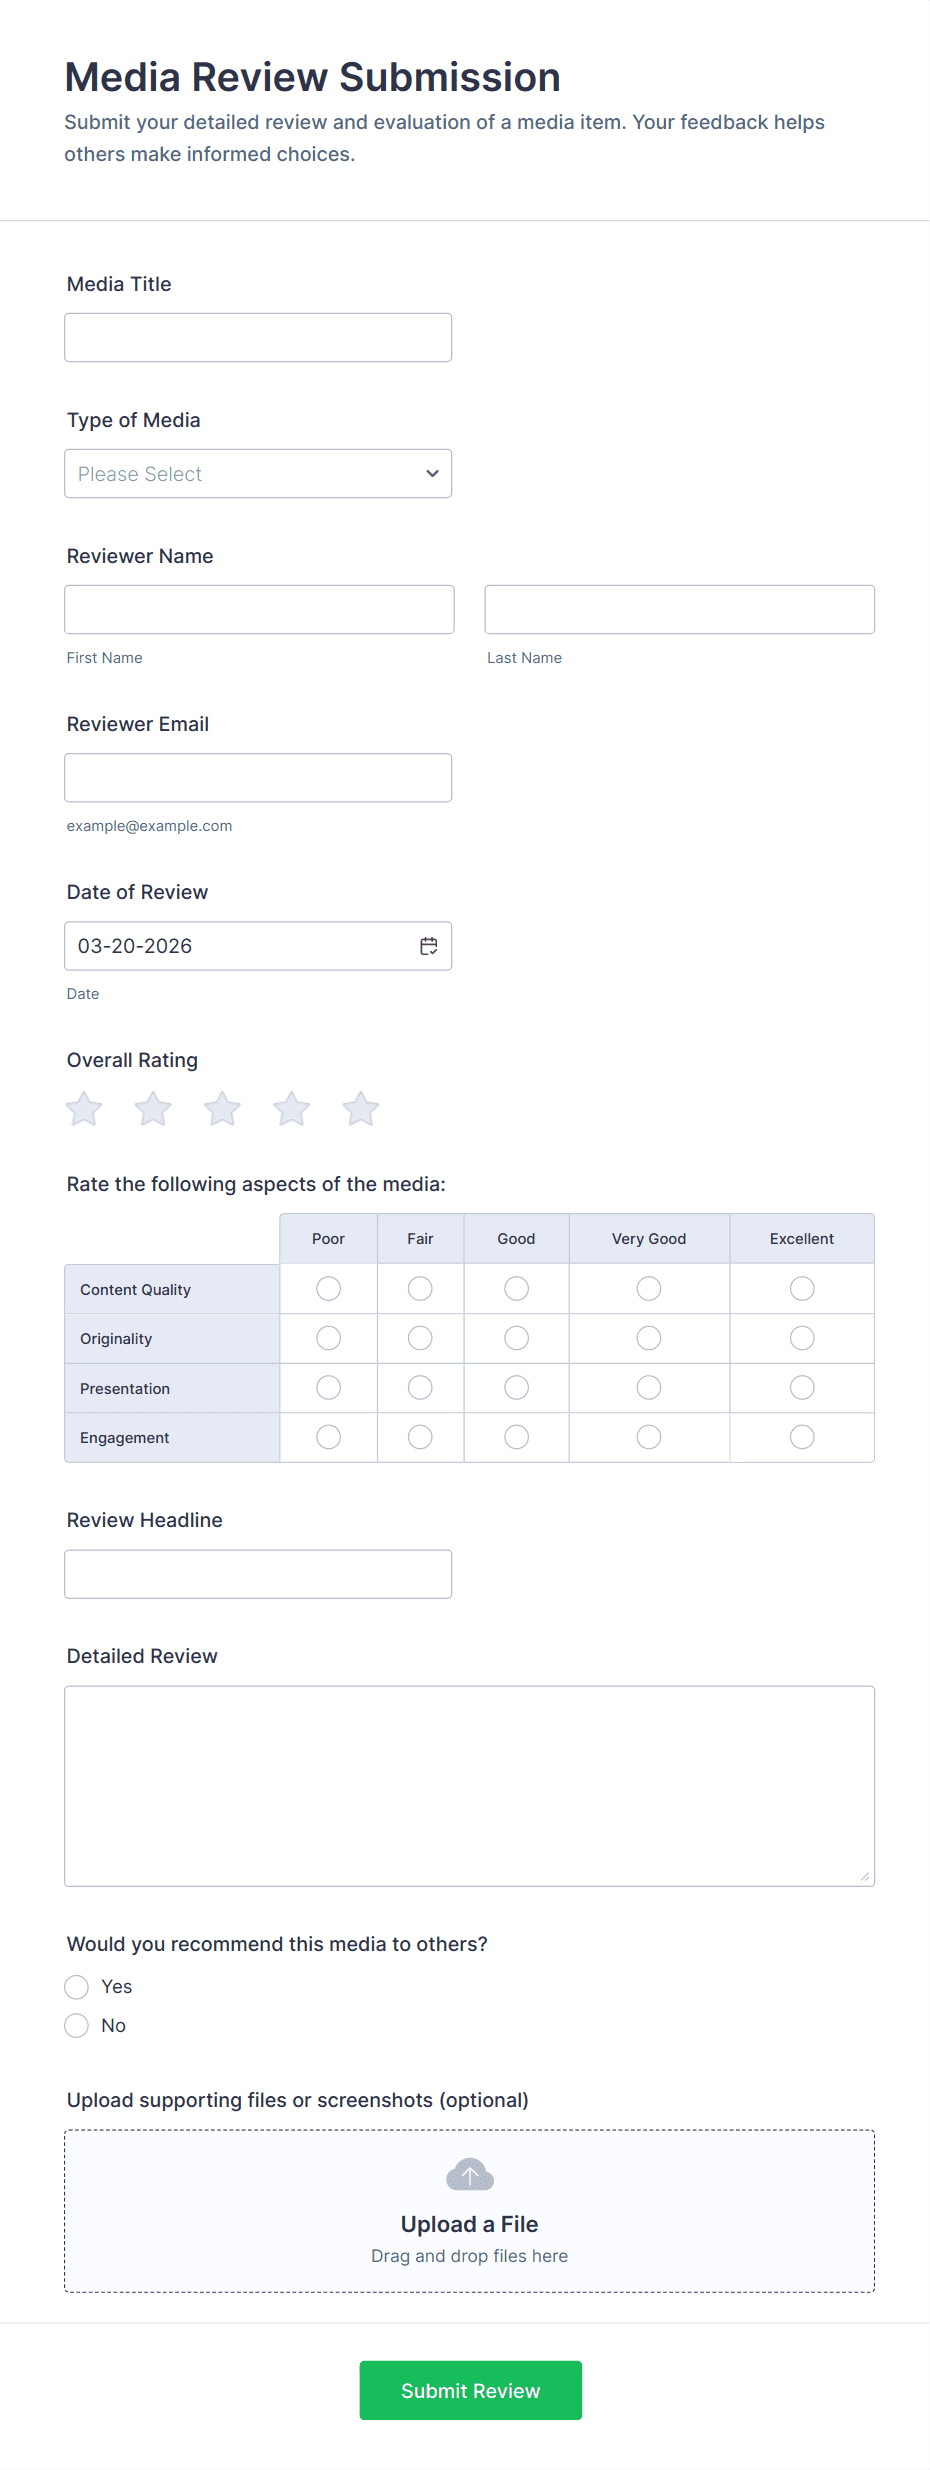Rate Engagement as Very Good
The width and height of the screenshot is (930, 2470).
(x=649, y=1437)
